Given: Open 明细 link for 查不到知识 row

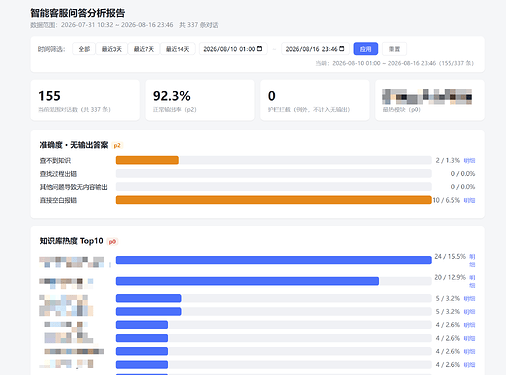Looking at the screenshot, I should tap(469, 161).
